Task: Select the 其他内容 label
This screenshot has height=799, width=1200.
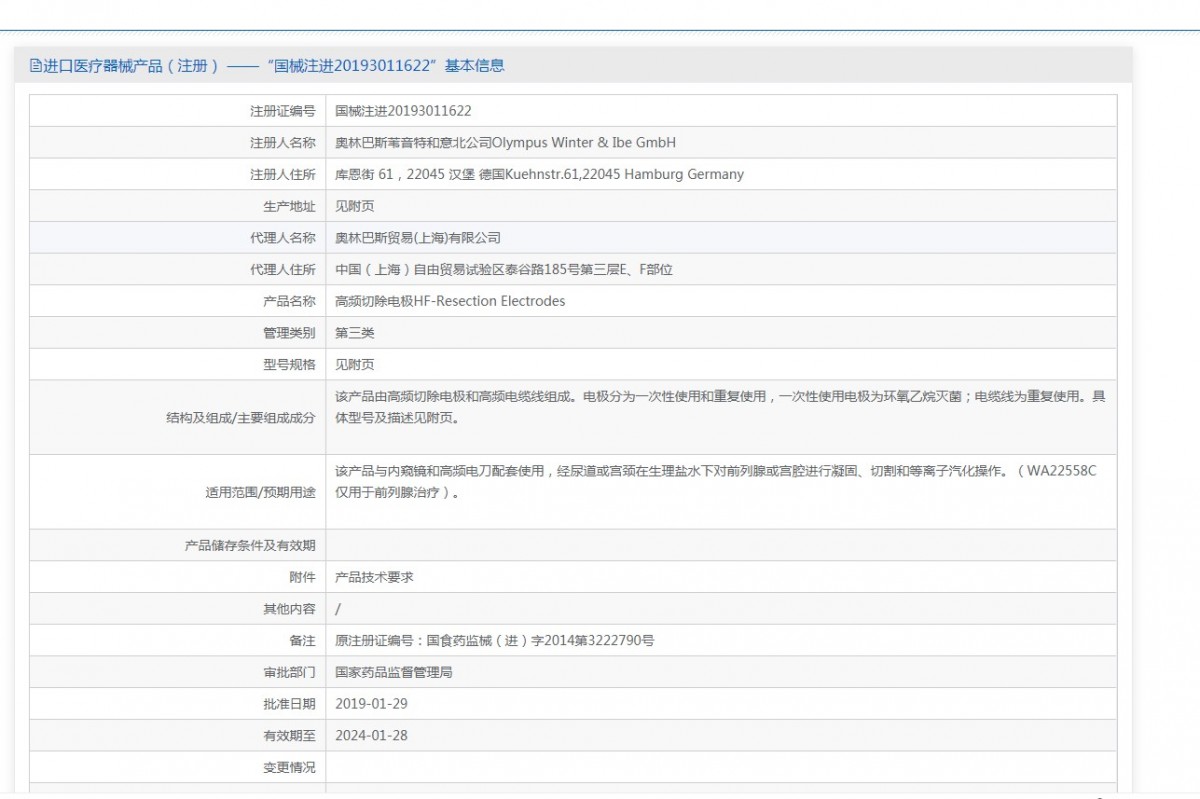Action: 290,609
